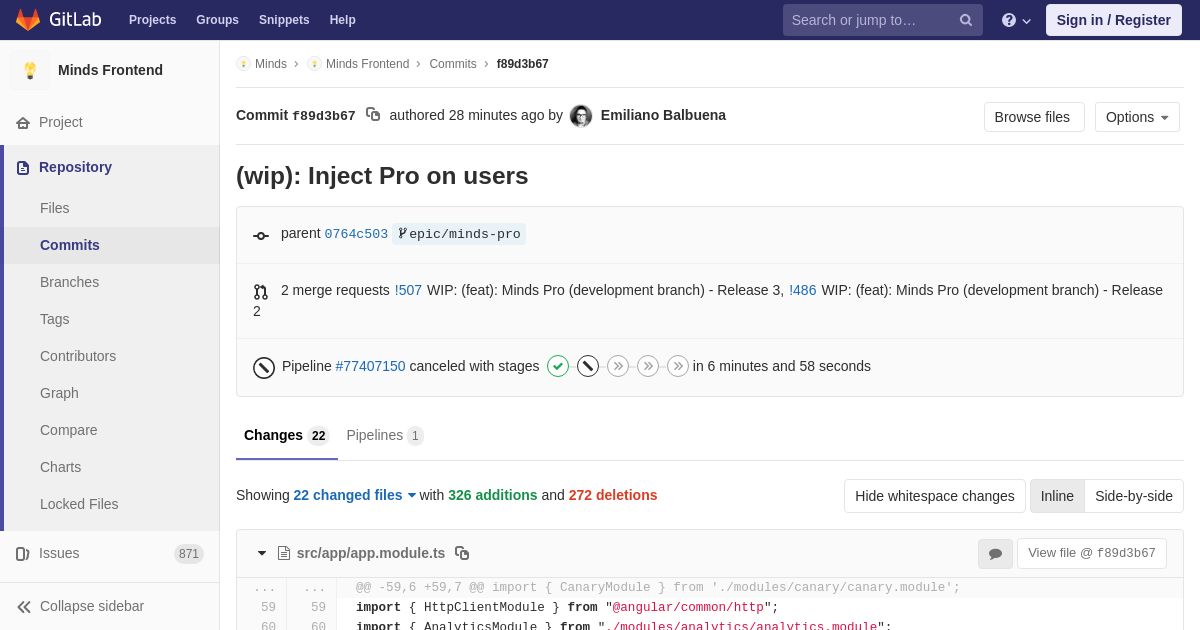
Task: Click Sign in / Register button
Action: 1114,20
